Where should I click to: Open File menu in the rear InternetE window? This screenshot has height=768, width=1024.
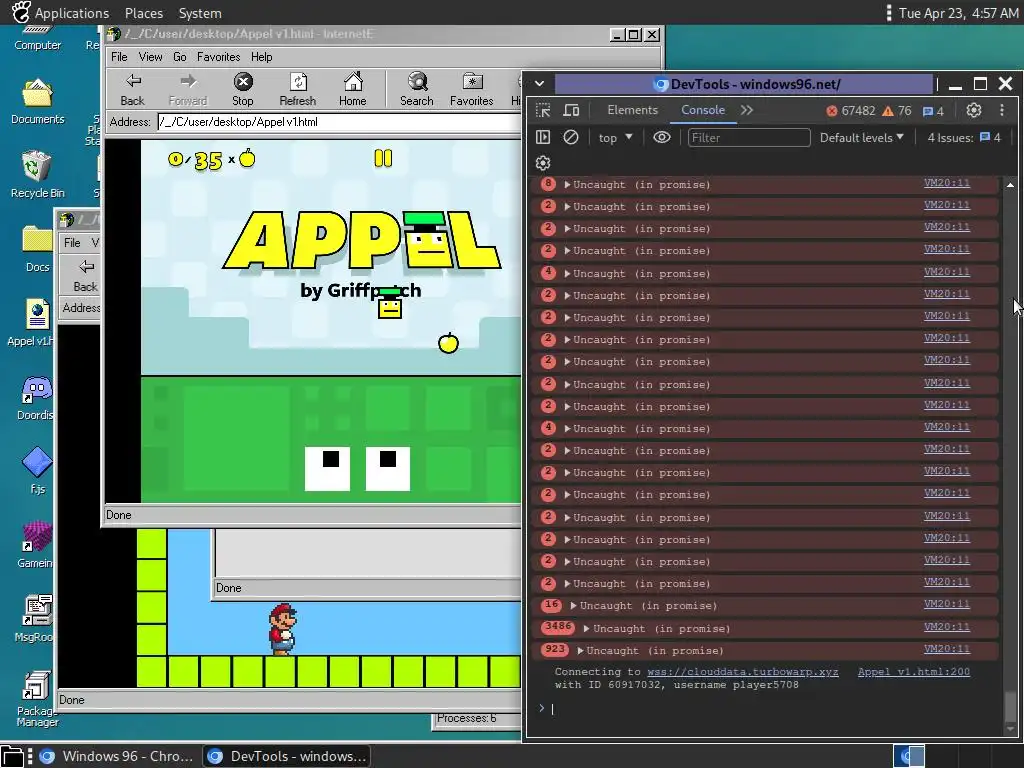coord(72,243)
